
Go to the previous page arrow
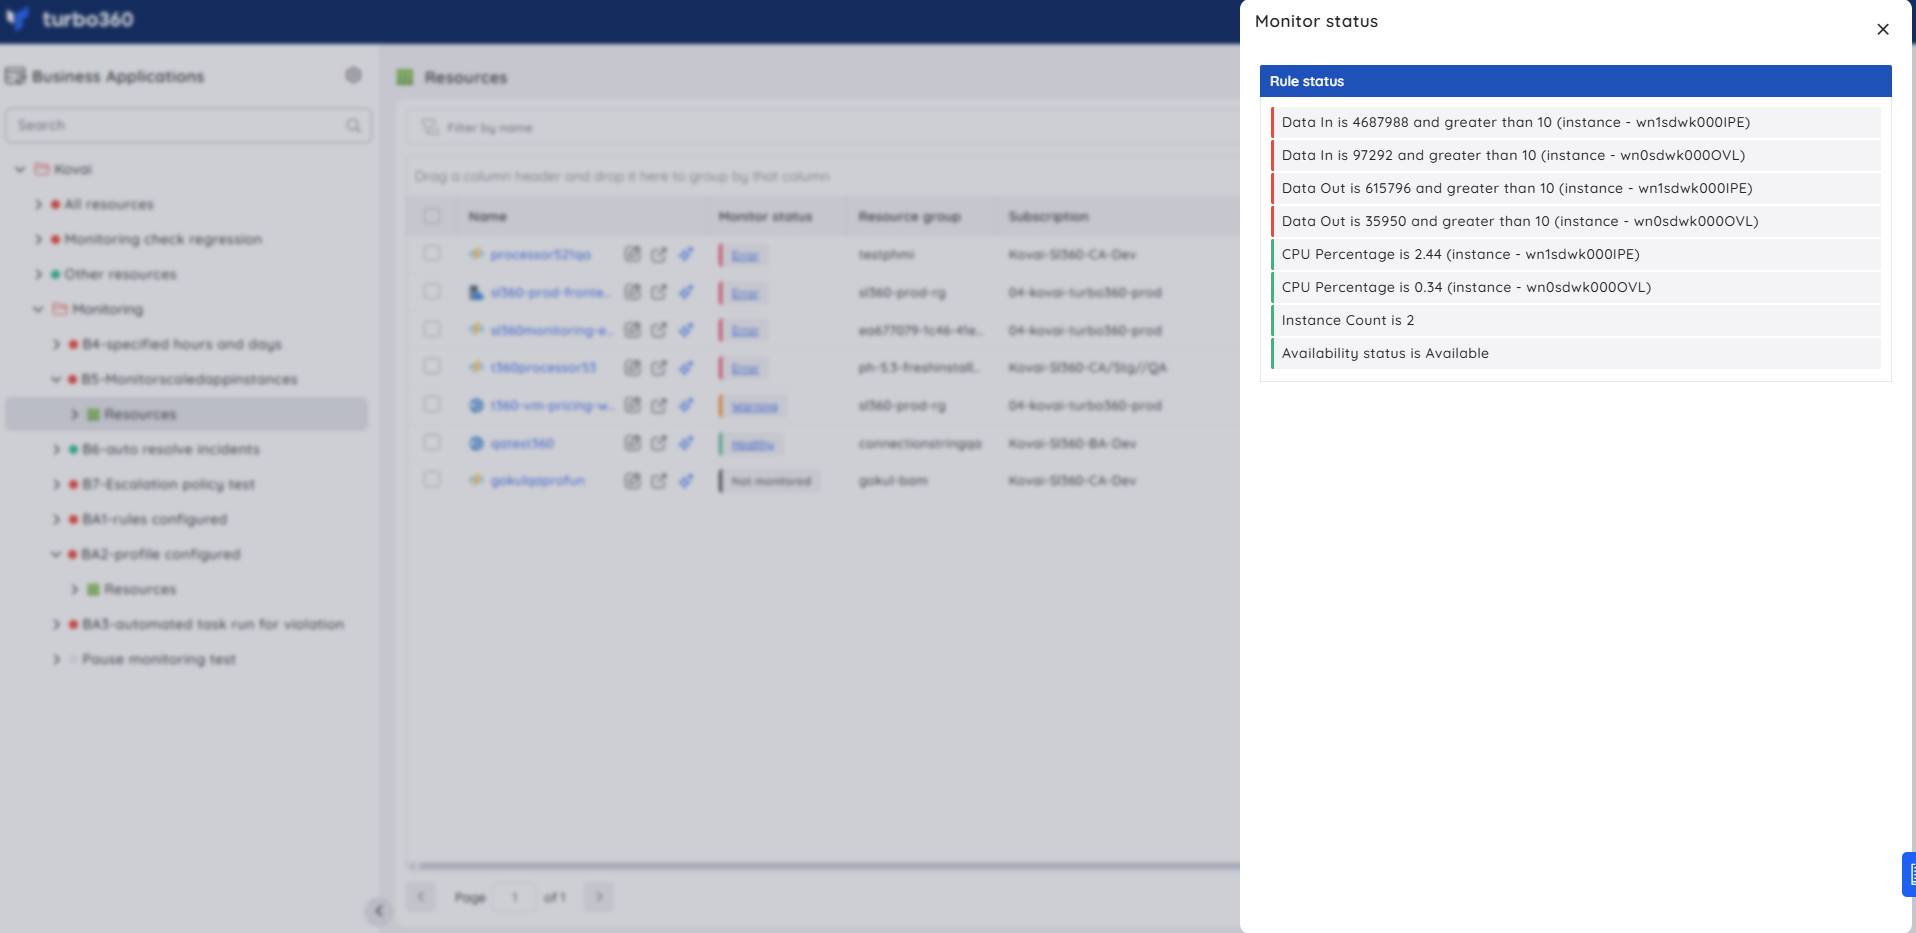(x=421, y=897)
